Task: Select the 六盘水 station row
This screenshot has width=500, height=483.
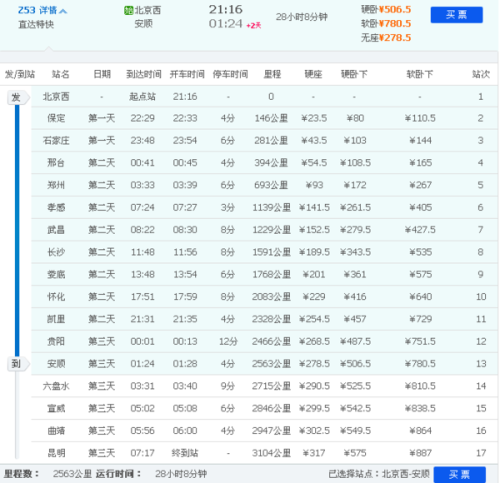Action: tap(264, 386)
